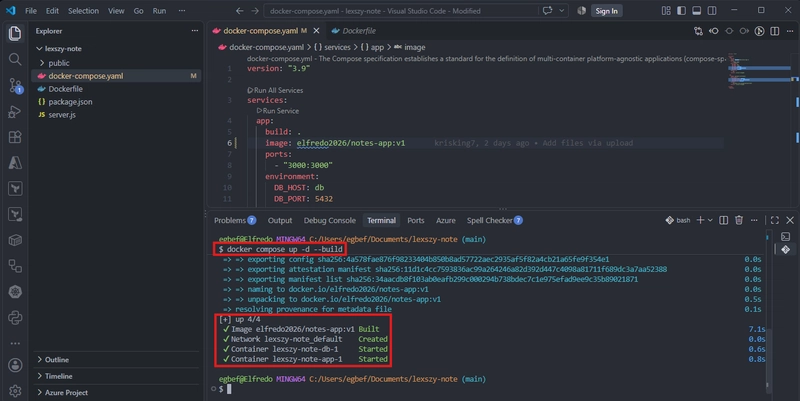This screenshot has height=401, width=800.
Task: Switch to the Dockerfile editor tab
Action: 353,31
